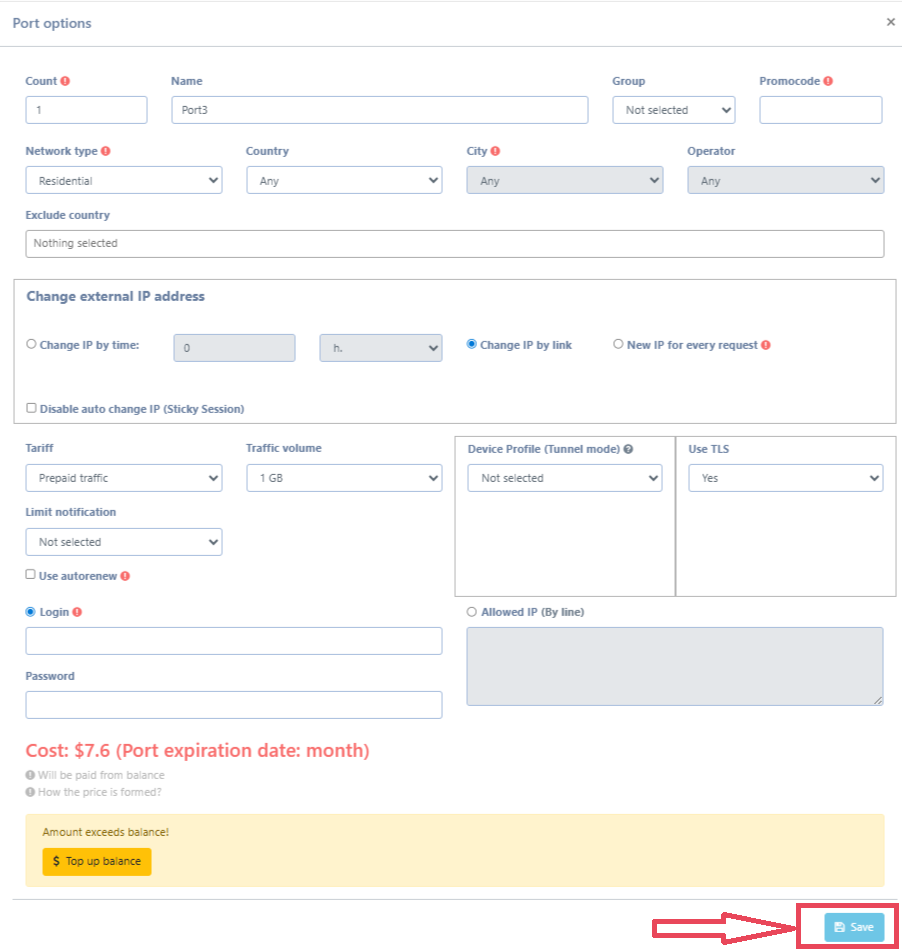Click the Device Profile help question icon
902x952 pixels.
[629, 449]
